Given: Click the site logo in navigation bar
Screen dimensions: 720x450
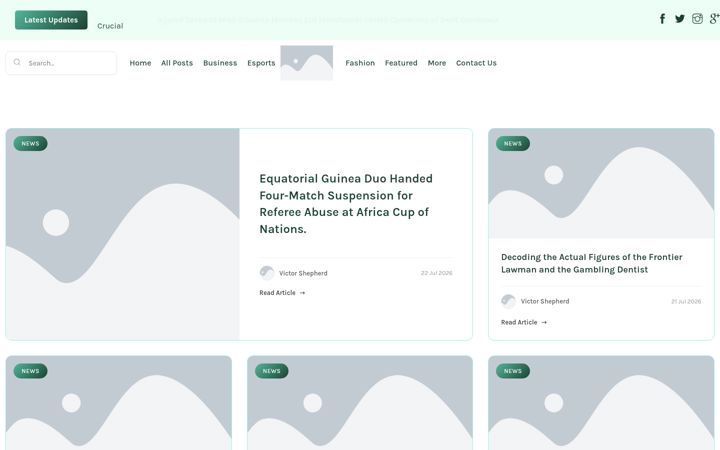Looking at the screenshot, I should pyautogui.click(x=307, y=63).
